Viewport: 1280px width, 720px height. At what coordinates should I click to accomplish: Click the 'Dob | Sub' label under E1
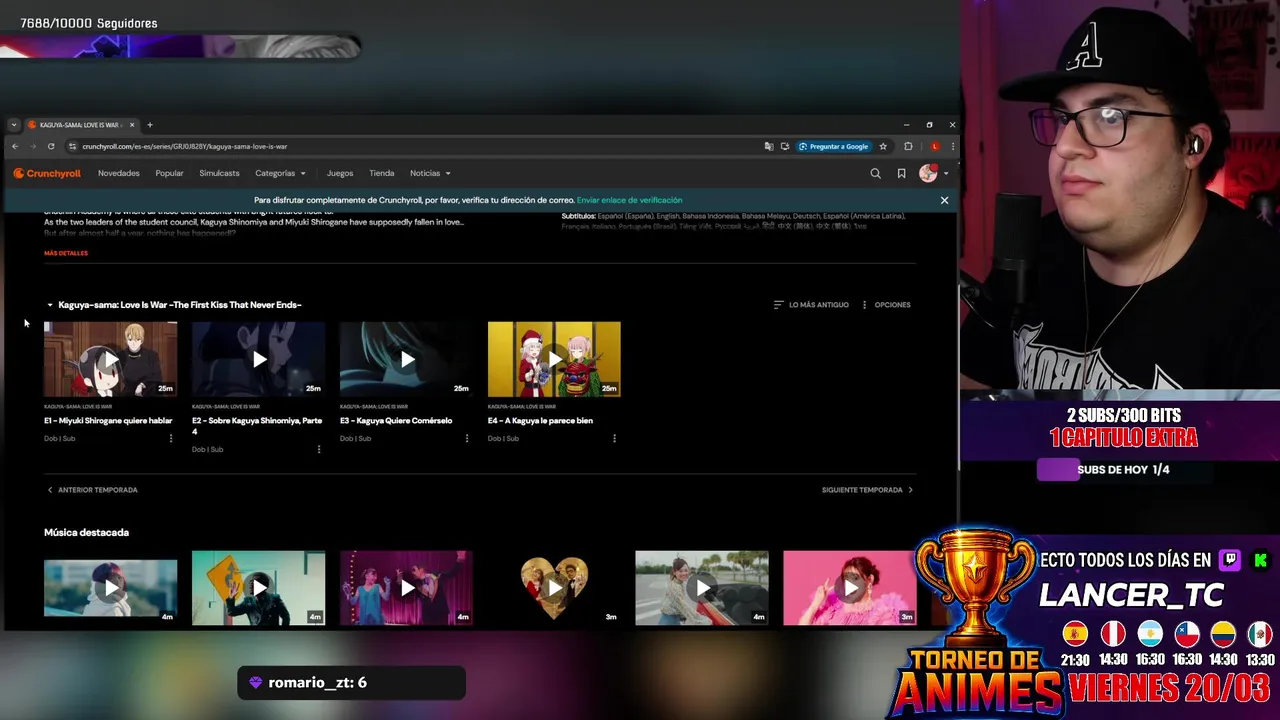(x=59, y=438)
